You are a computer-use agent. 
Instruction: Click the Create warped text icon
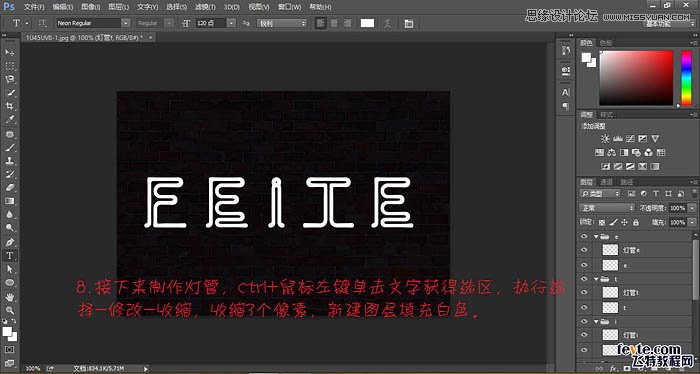pyautogui.click(x=388, y=23)
